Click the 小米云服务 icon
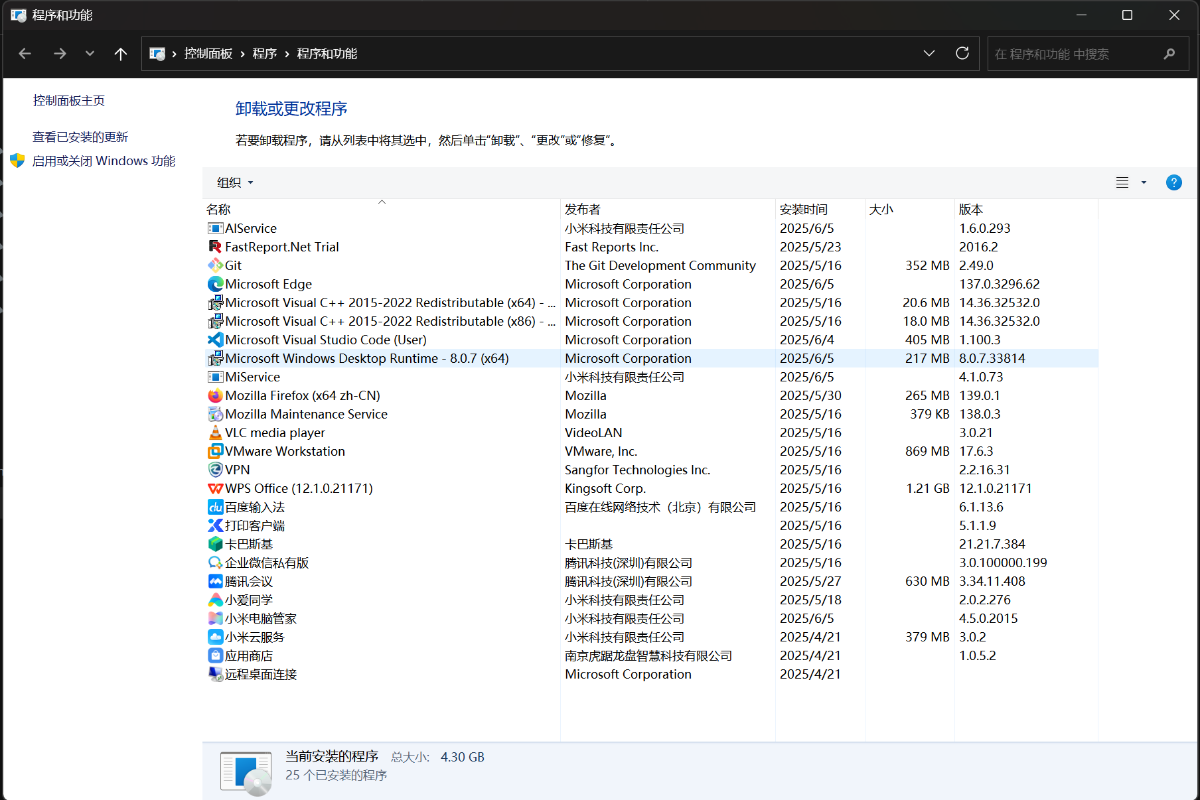This screenshot has width=1200, height=800. [x=215, y=637]
